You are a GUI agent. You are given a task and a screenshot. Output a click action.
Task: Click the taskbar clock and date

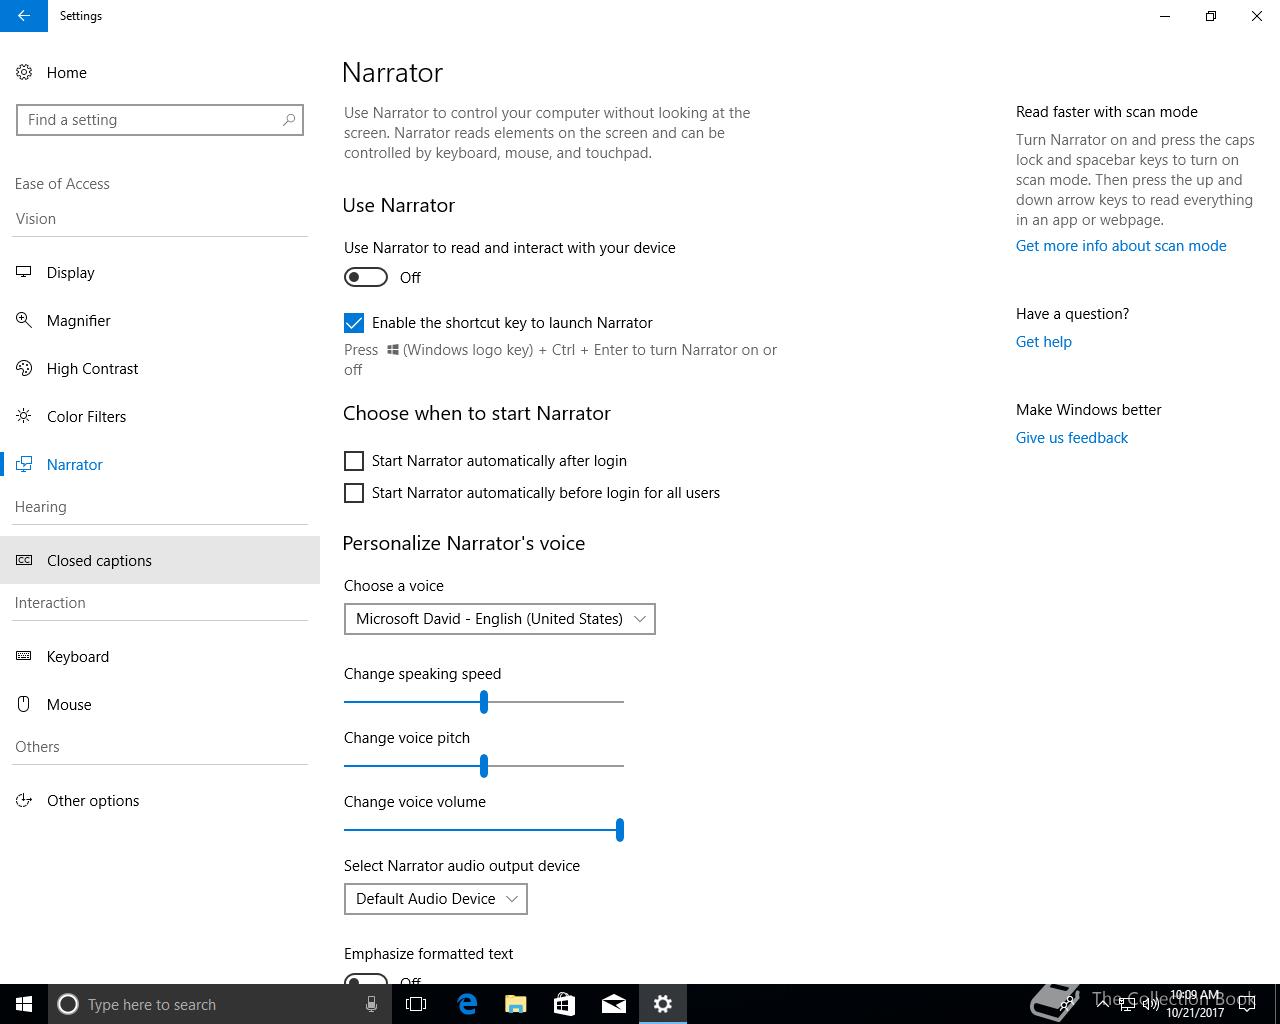click(1196, 1004)
